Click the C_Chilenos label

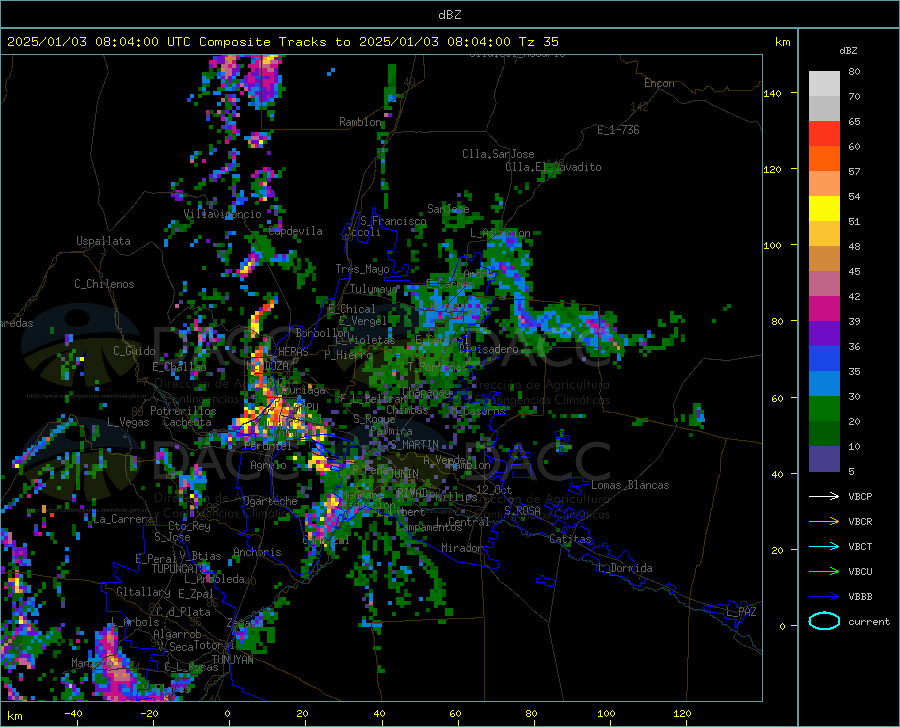[104, 284]
